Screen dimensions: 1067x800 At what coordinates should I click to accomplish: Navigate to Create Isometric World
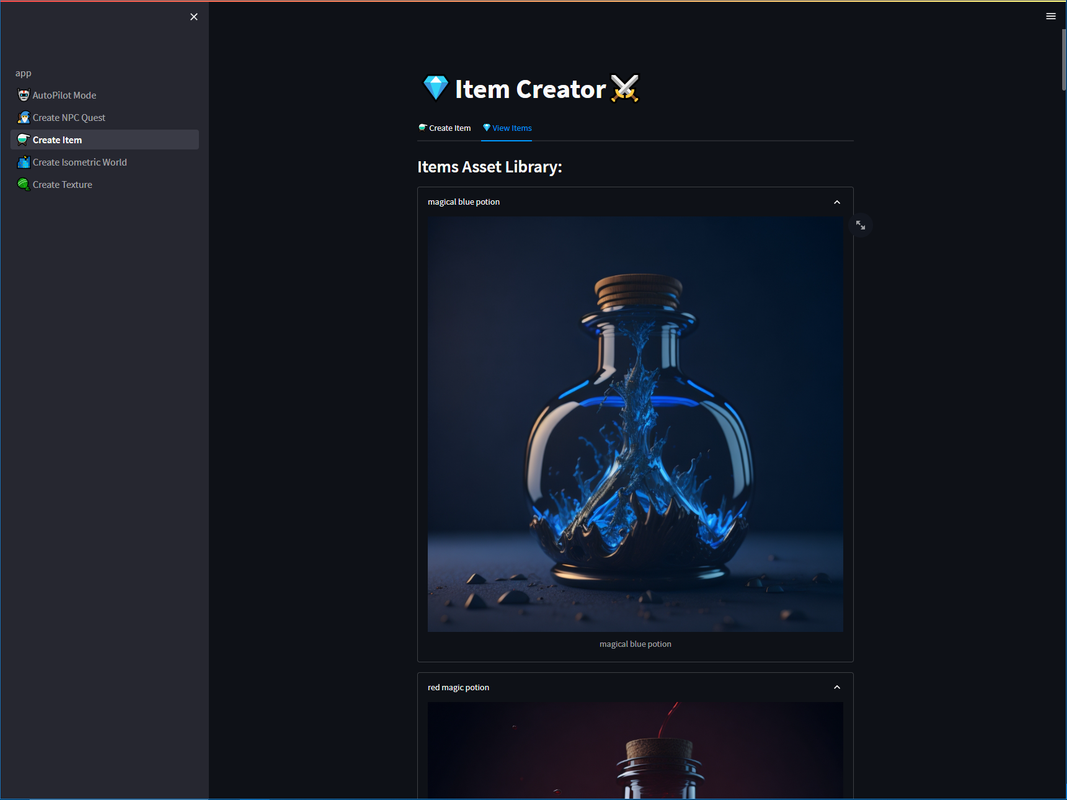(x=105, y=162)
